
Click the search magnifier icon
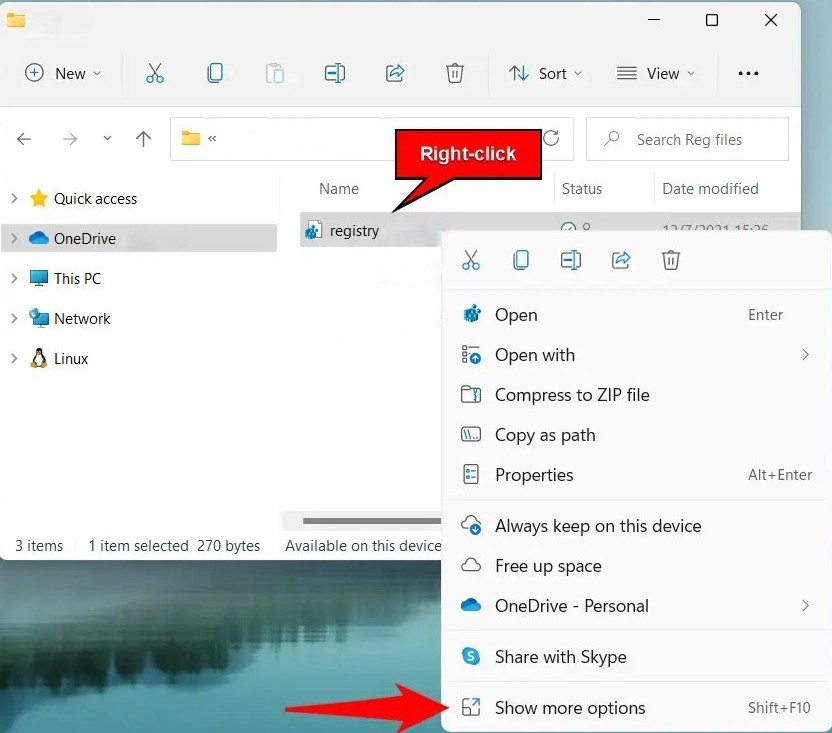coord(611,139)
